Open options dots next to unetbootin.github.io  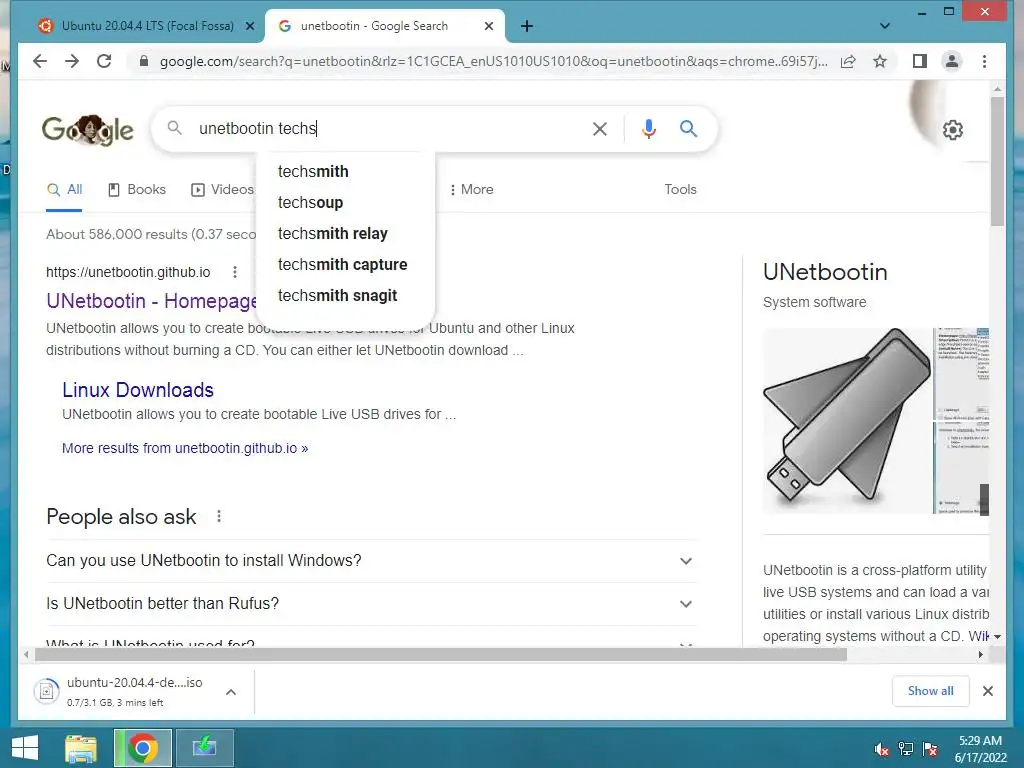(x=234, y=272)
